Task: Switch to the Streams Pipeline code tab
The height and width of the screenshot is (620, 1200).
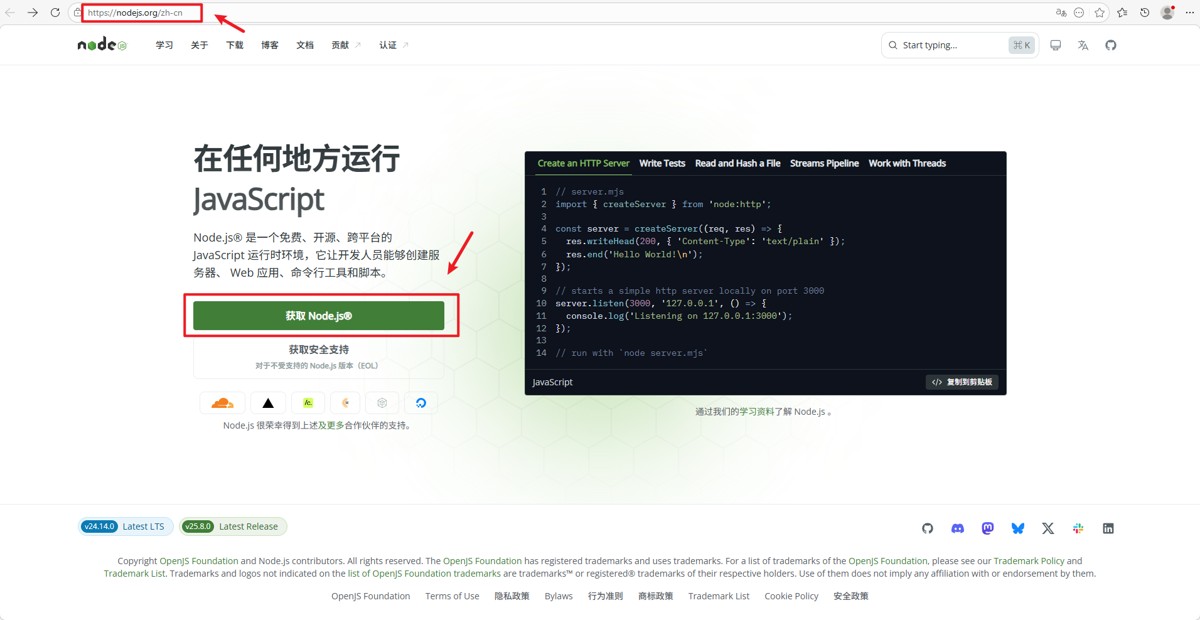Action: 824,163
